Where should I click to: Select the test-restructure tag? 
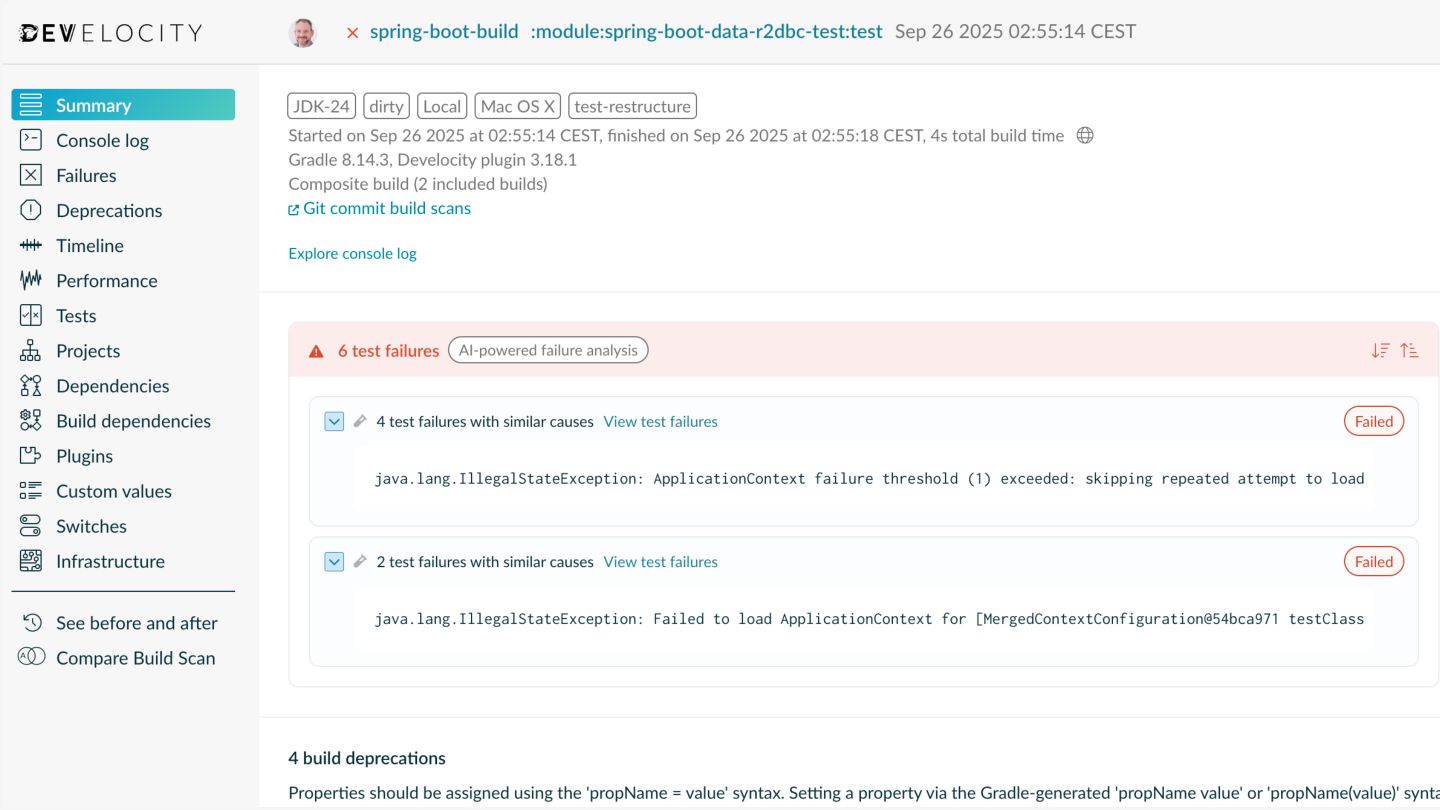(x=633, y=106)
